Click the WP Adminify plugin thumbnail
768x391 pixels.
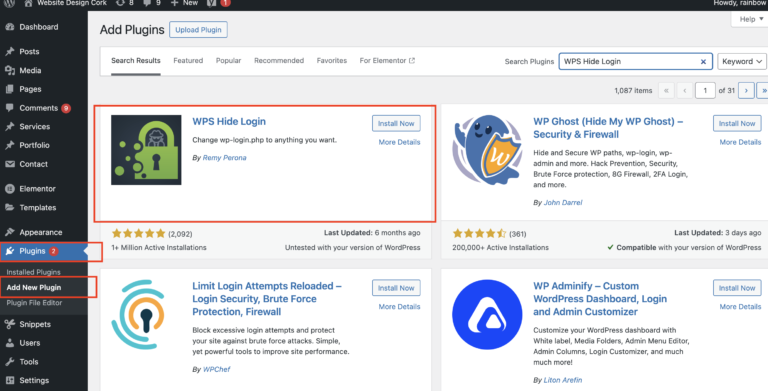(x=487, y=314)
